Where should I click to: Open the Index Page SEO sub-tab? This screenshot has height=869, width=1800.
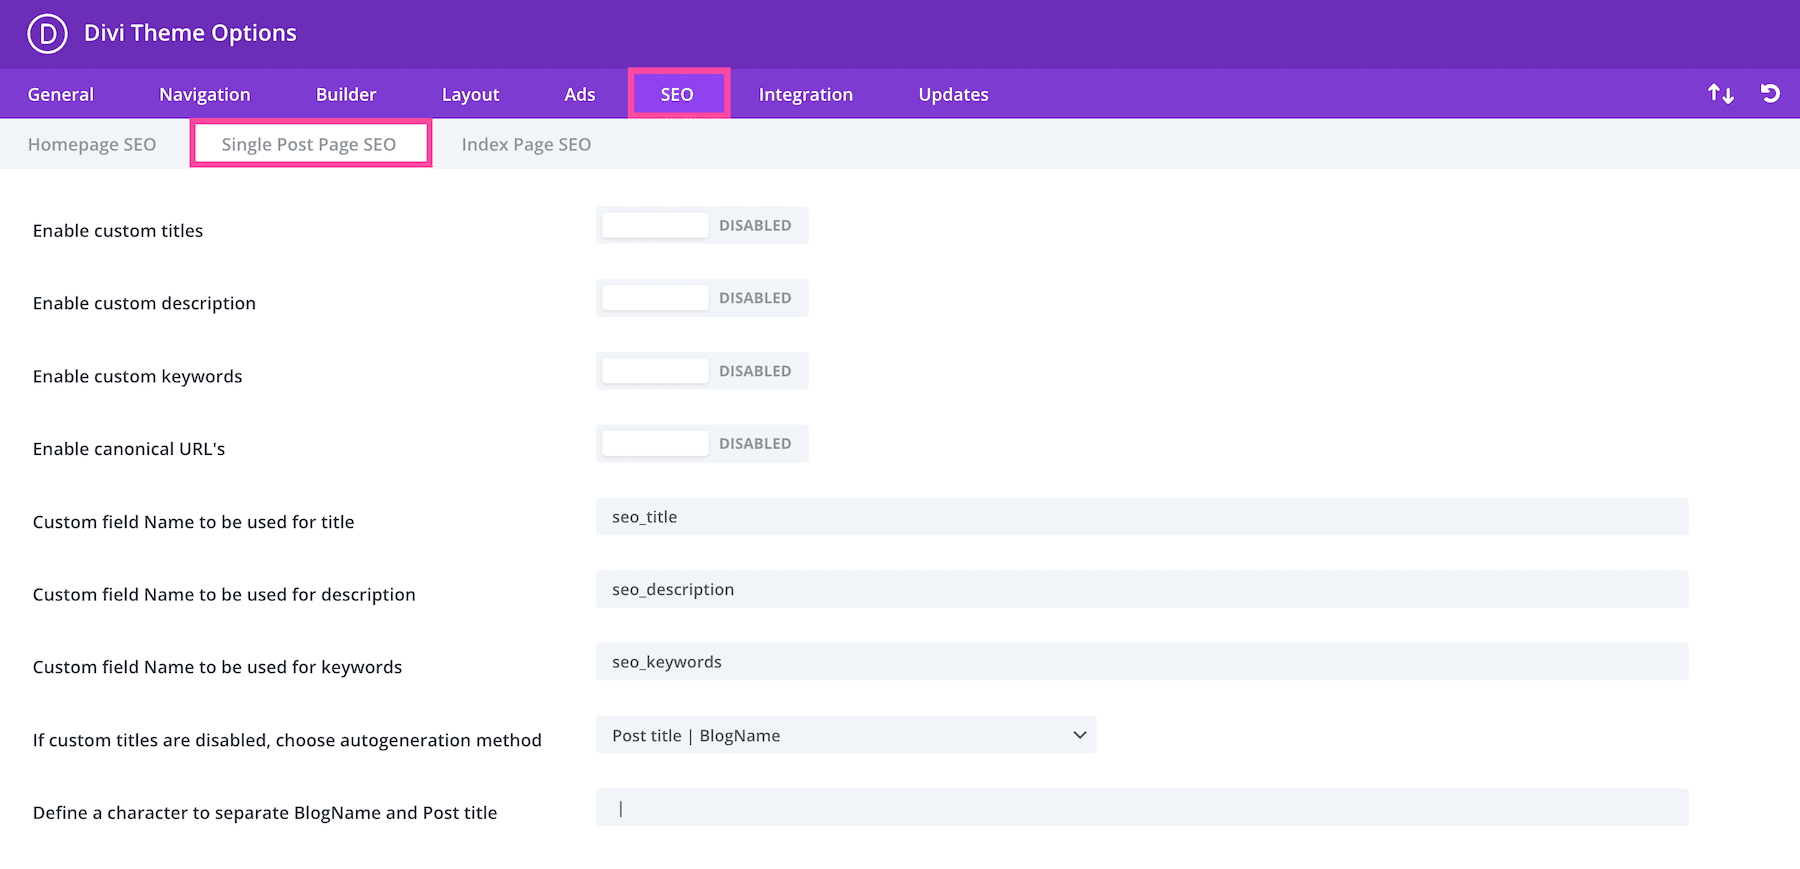click(x=526, y=145)
